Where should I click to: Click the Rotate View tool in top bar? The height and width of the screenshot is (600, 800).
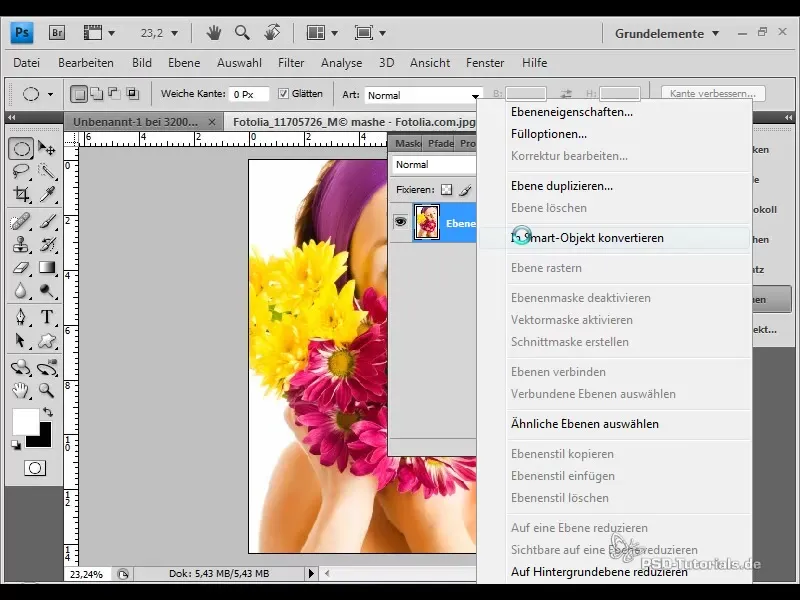pyautogui.click(x=272, y=33)
